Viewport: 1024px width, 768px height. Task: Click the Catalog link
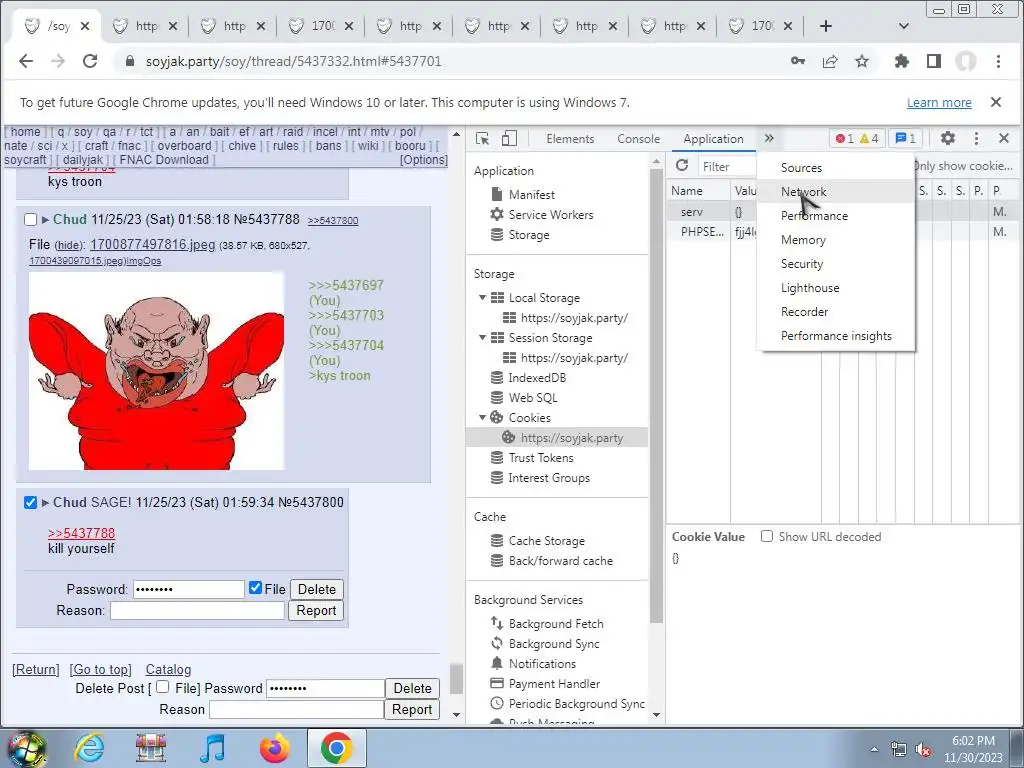click(x=168, y=669)
